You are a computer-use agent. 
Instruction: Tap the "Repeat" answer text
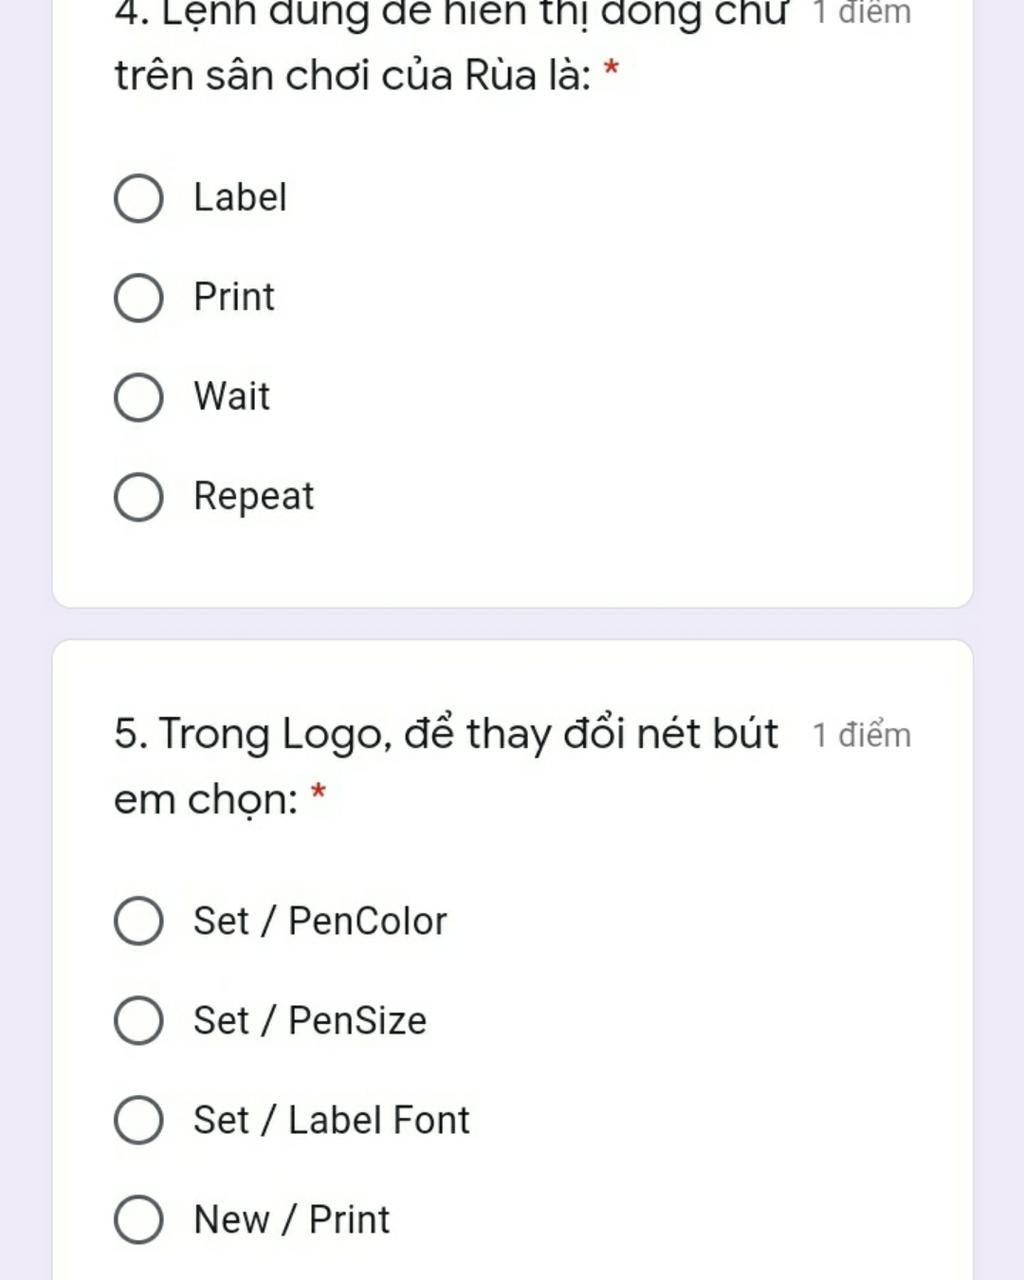click(254, 497)
